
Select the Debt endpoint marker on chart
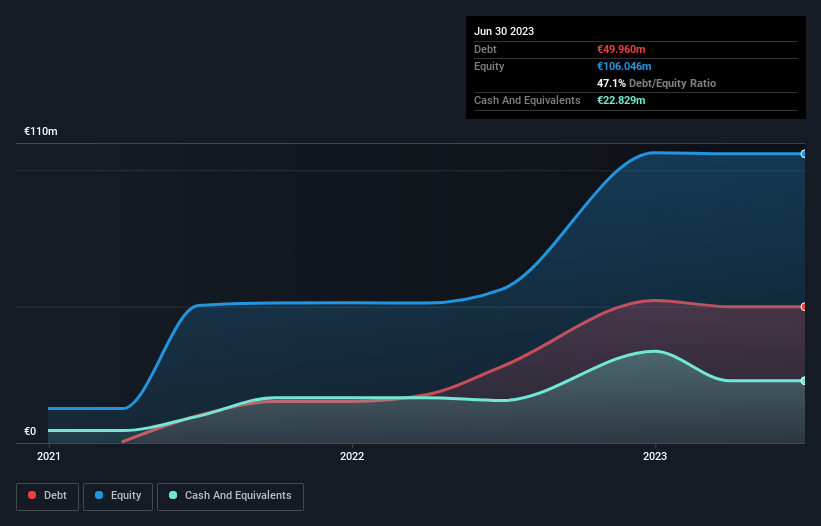pos(804,307)
